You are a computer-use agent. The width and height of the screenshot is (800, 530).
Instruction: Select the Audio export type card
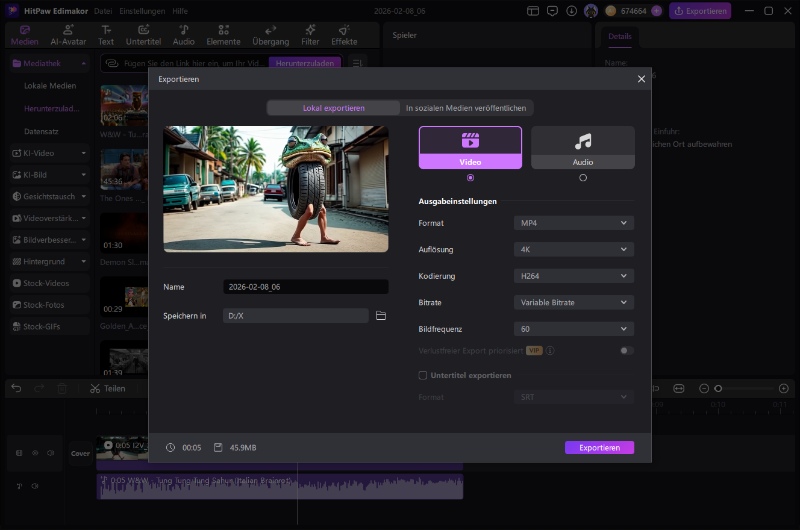(x=582, y=147)
